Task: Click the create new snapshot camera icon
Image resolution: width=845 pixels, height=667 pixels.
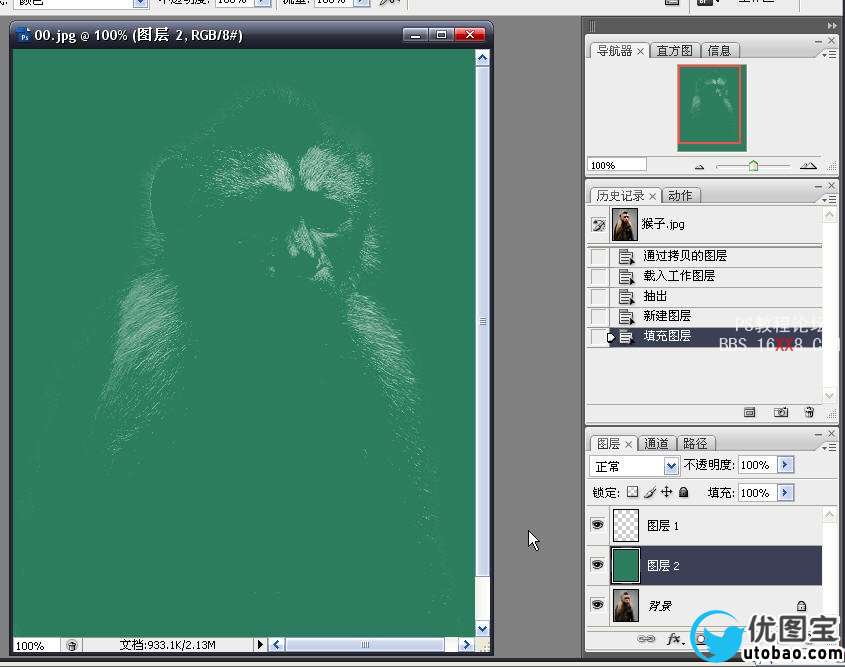Action: point(780,413)
